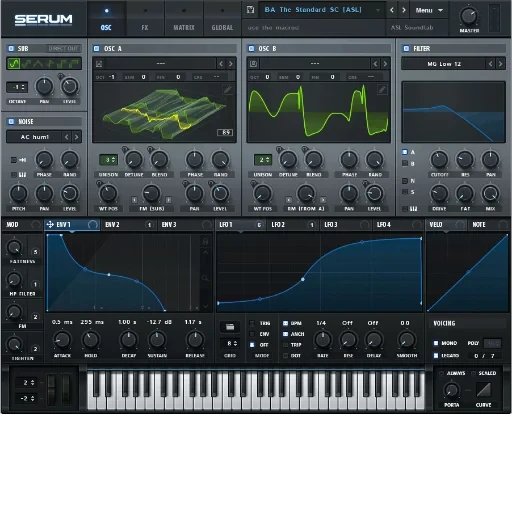Turn the Master volume knob
512x512 pixels.
tap(469, 16)
